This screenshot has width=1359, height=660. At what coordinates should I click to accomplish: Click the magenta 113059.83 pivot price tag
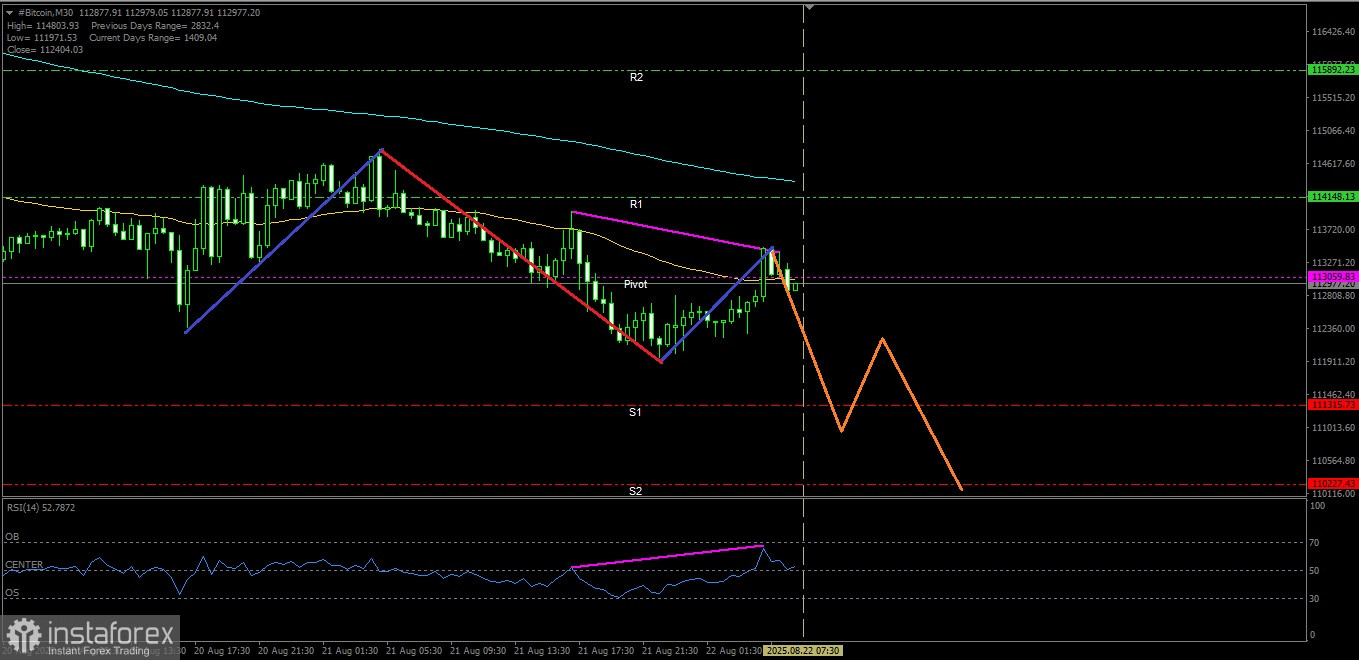1333,276
